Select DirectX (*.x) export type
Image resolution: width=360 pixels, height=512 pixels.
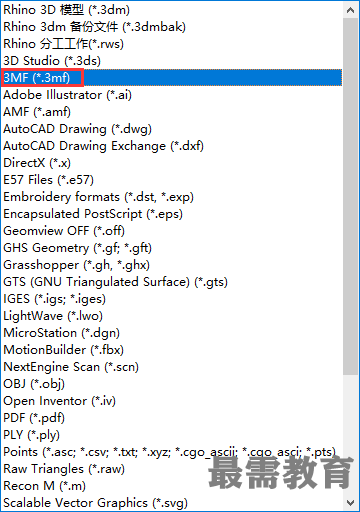coord(172,163)
